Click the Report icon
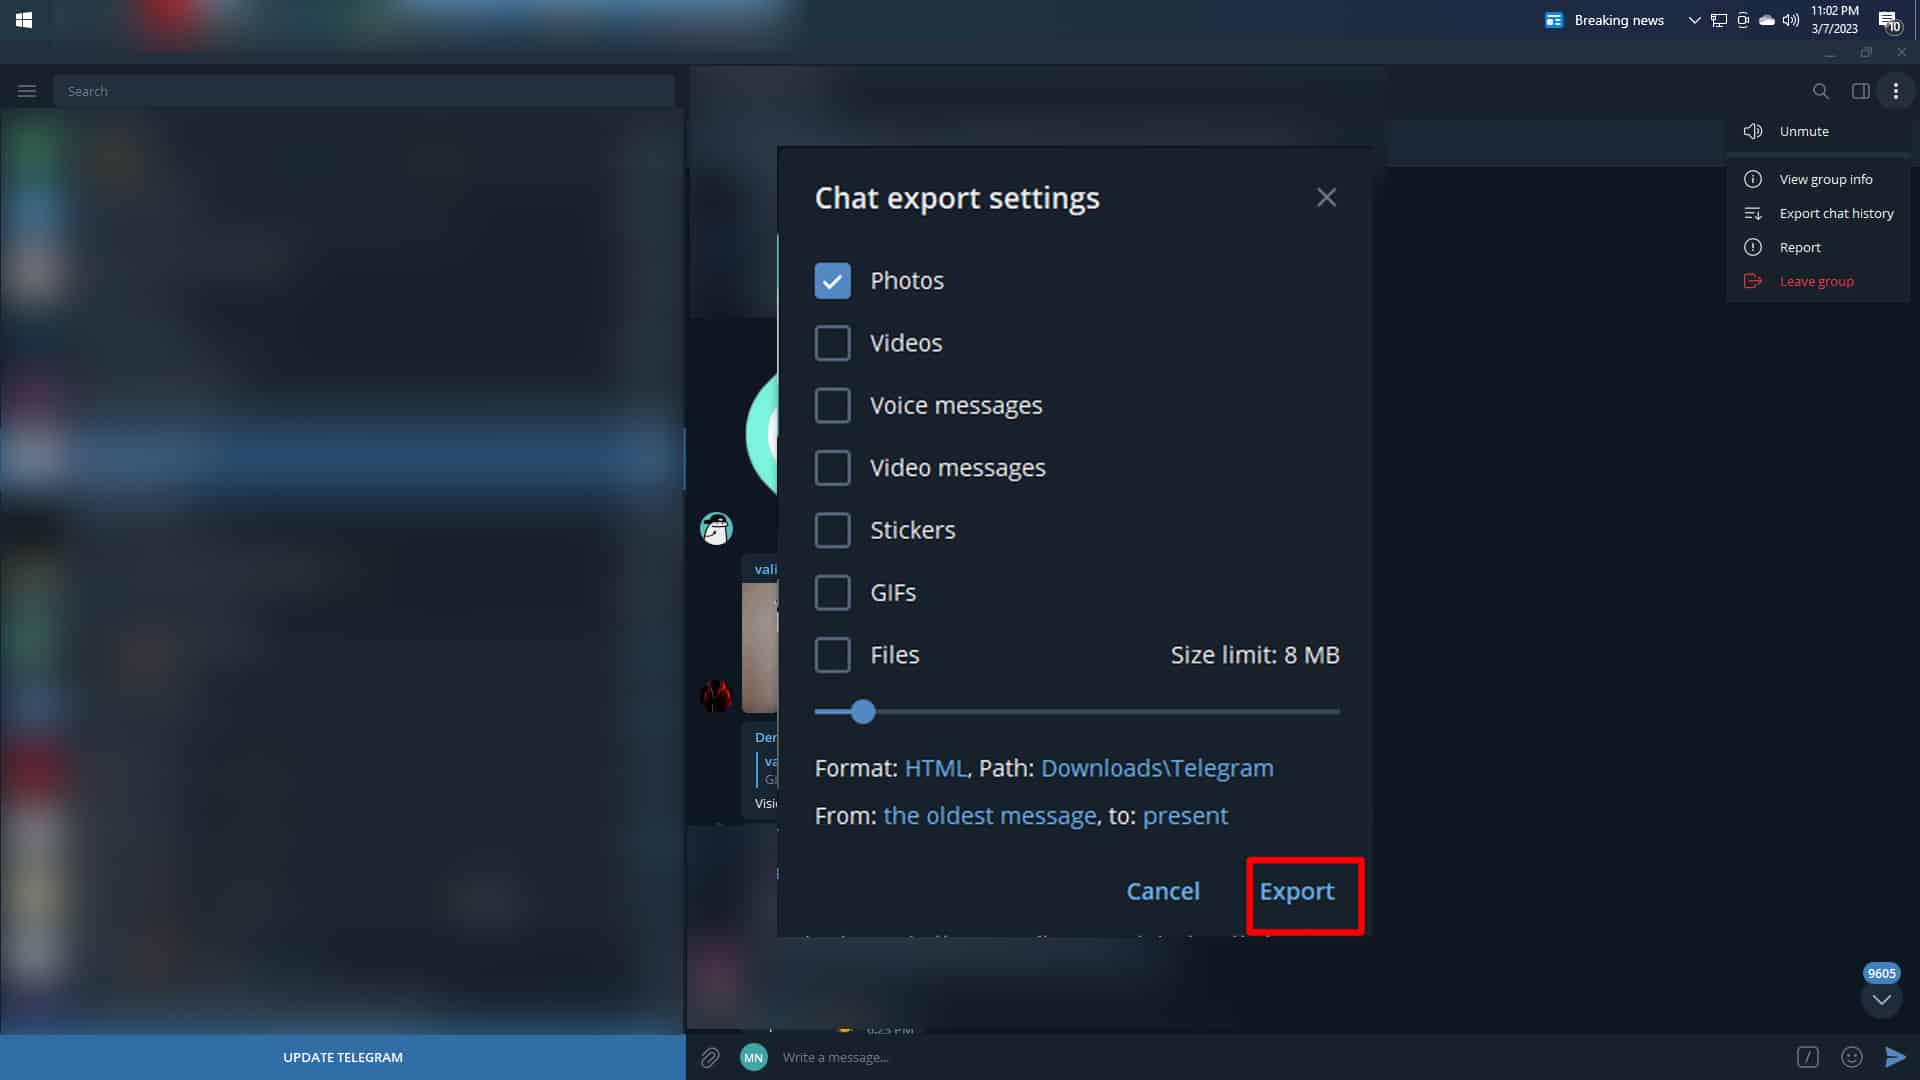The width and height of the screenshot is (1920, 1080). click(x=1753, y=247)
